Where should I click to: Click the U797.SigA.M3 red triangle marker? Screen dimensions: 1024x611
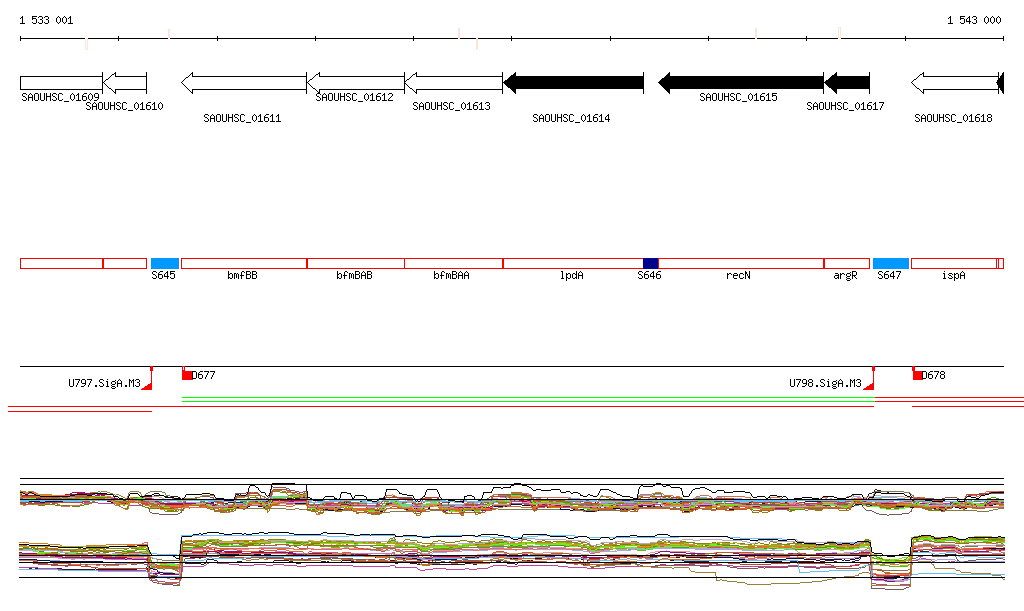[148, 385]
